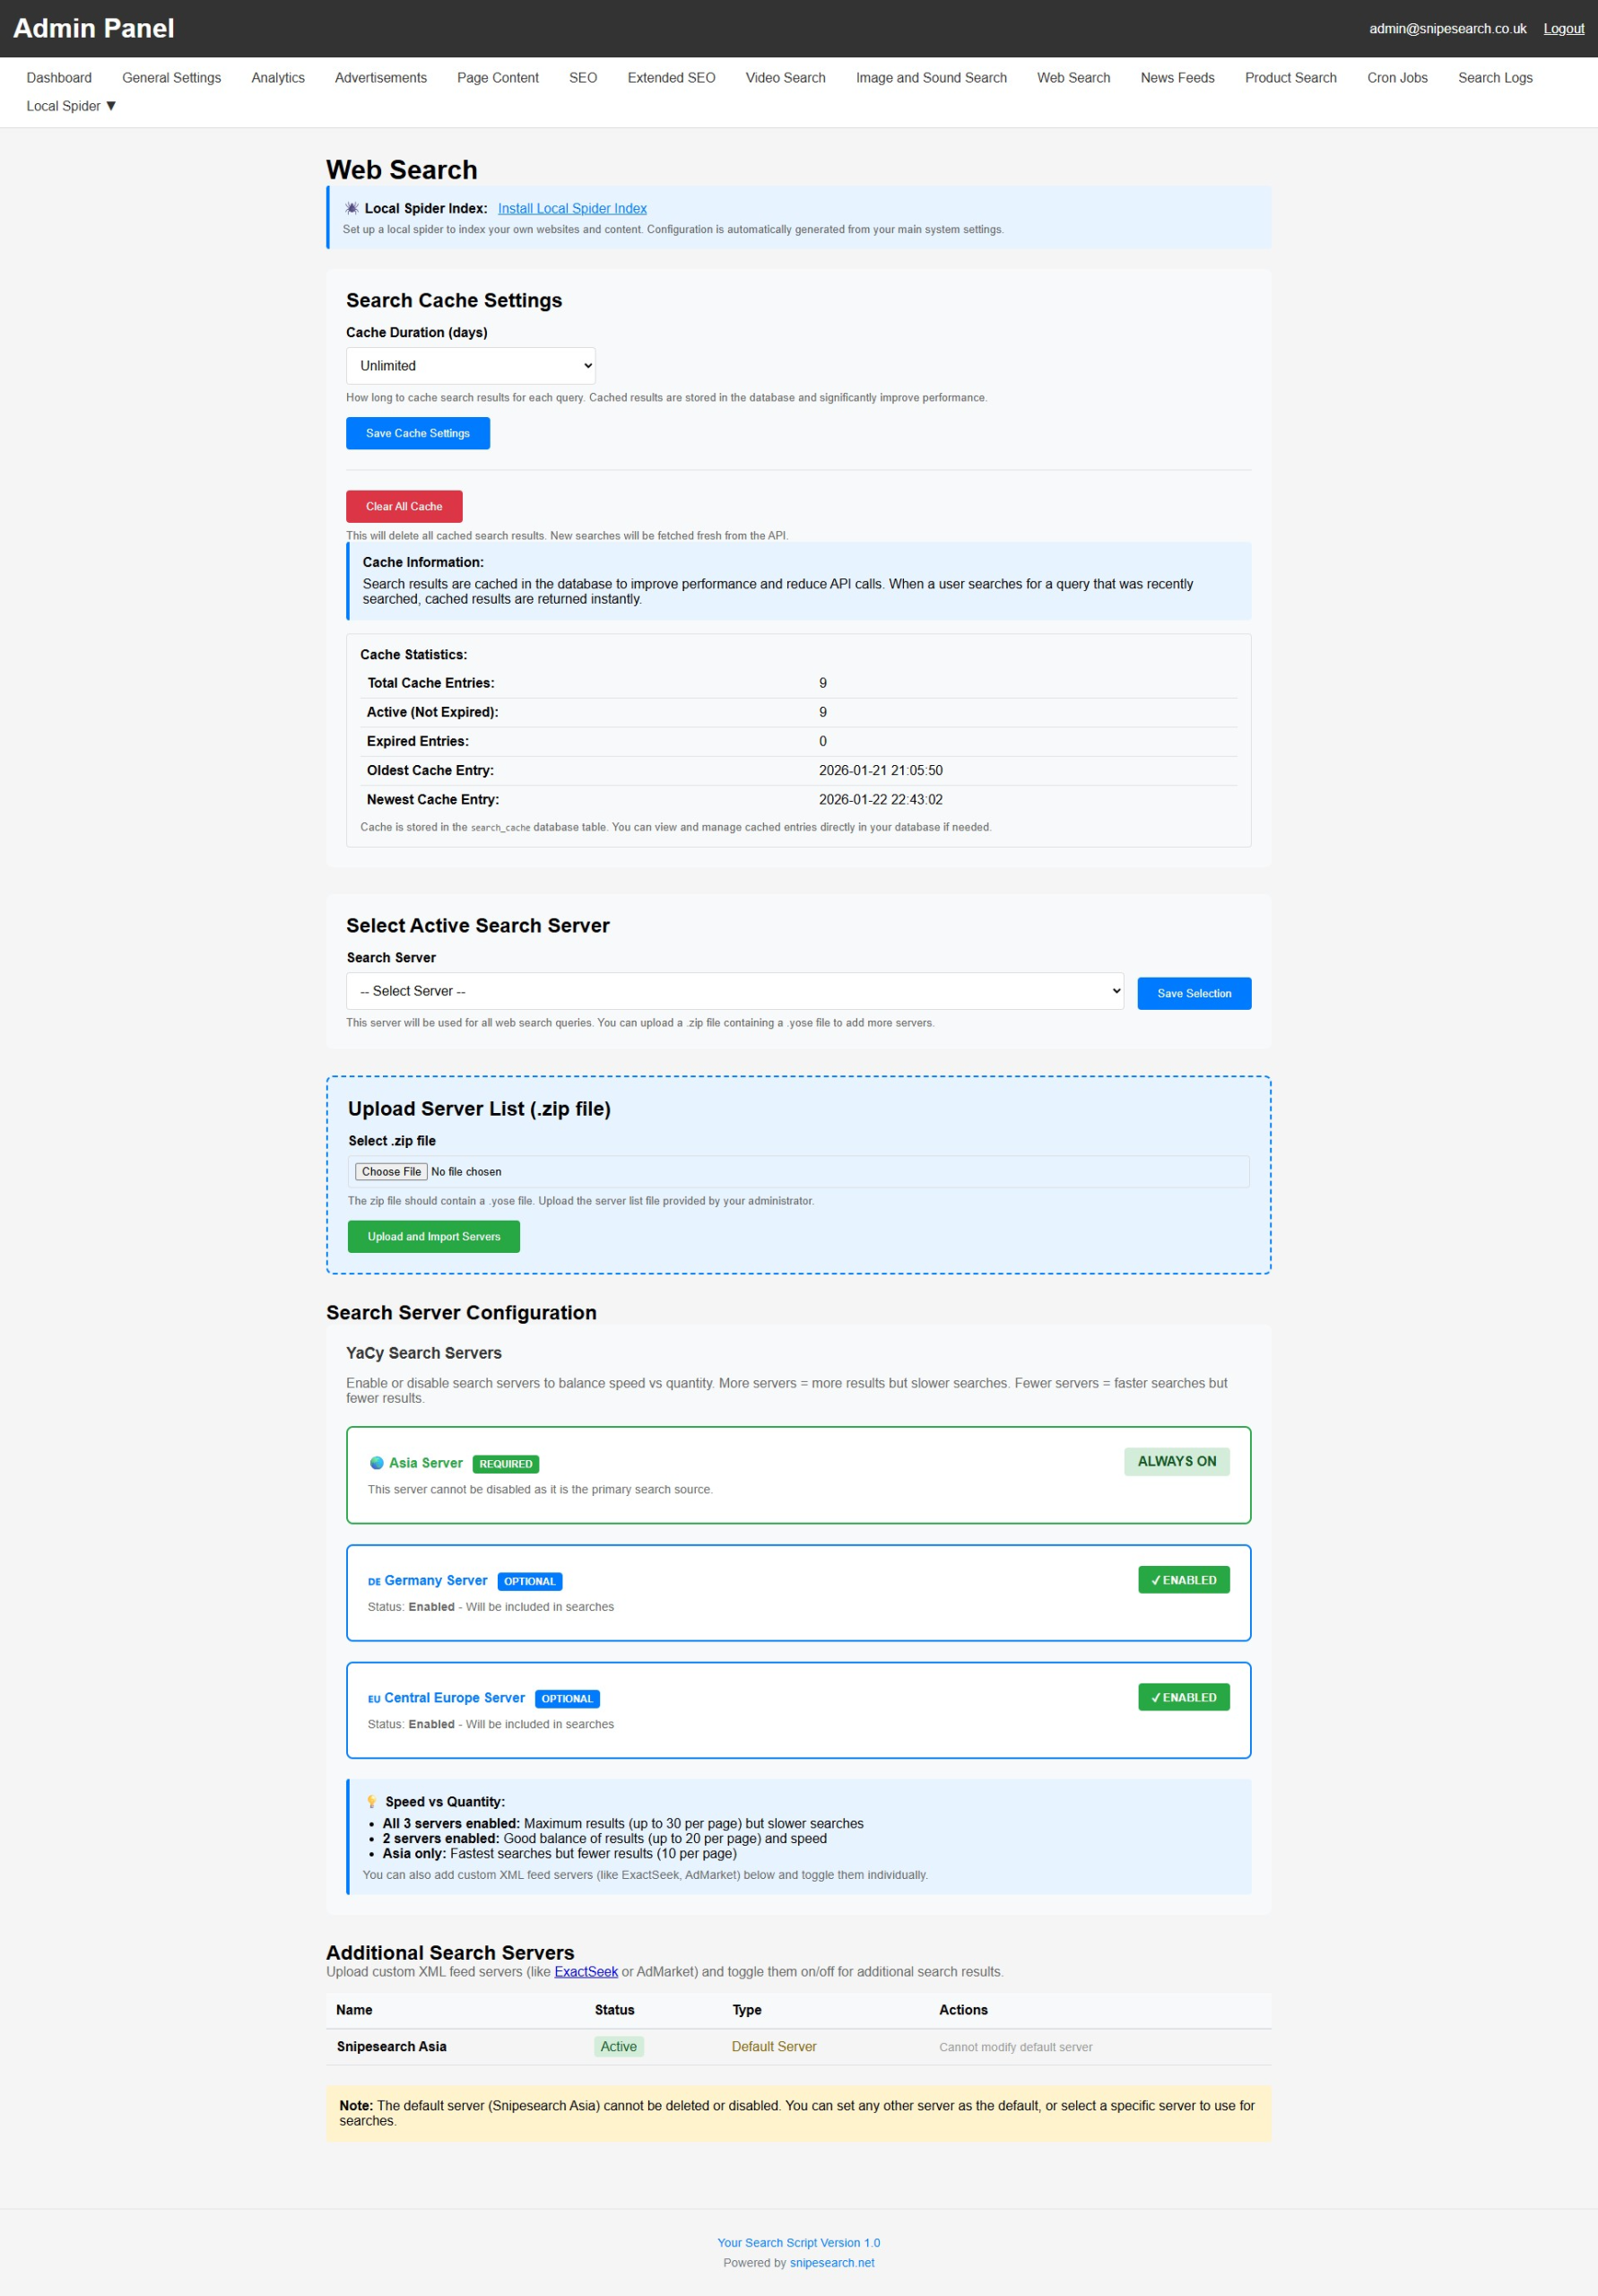Click the DE flag icon for Germany Server

point(374,1581)
